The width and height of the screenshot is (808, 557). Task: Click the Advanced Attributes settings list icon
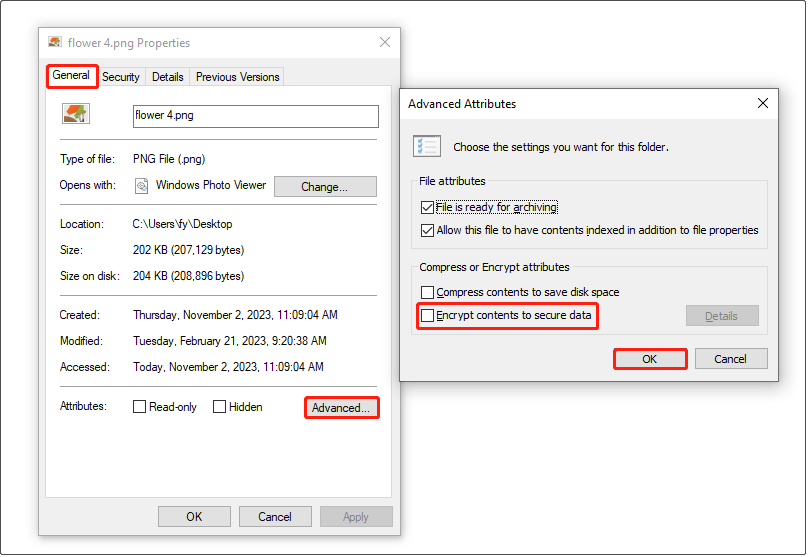pyautogui.click(x=427, y=146)
